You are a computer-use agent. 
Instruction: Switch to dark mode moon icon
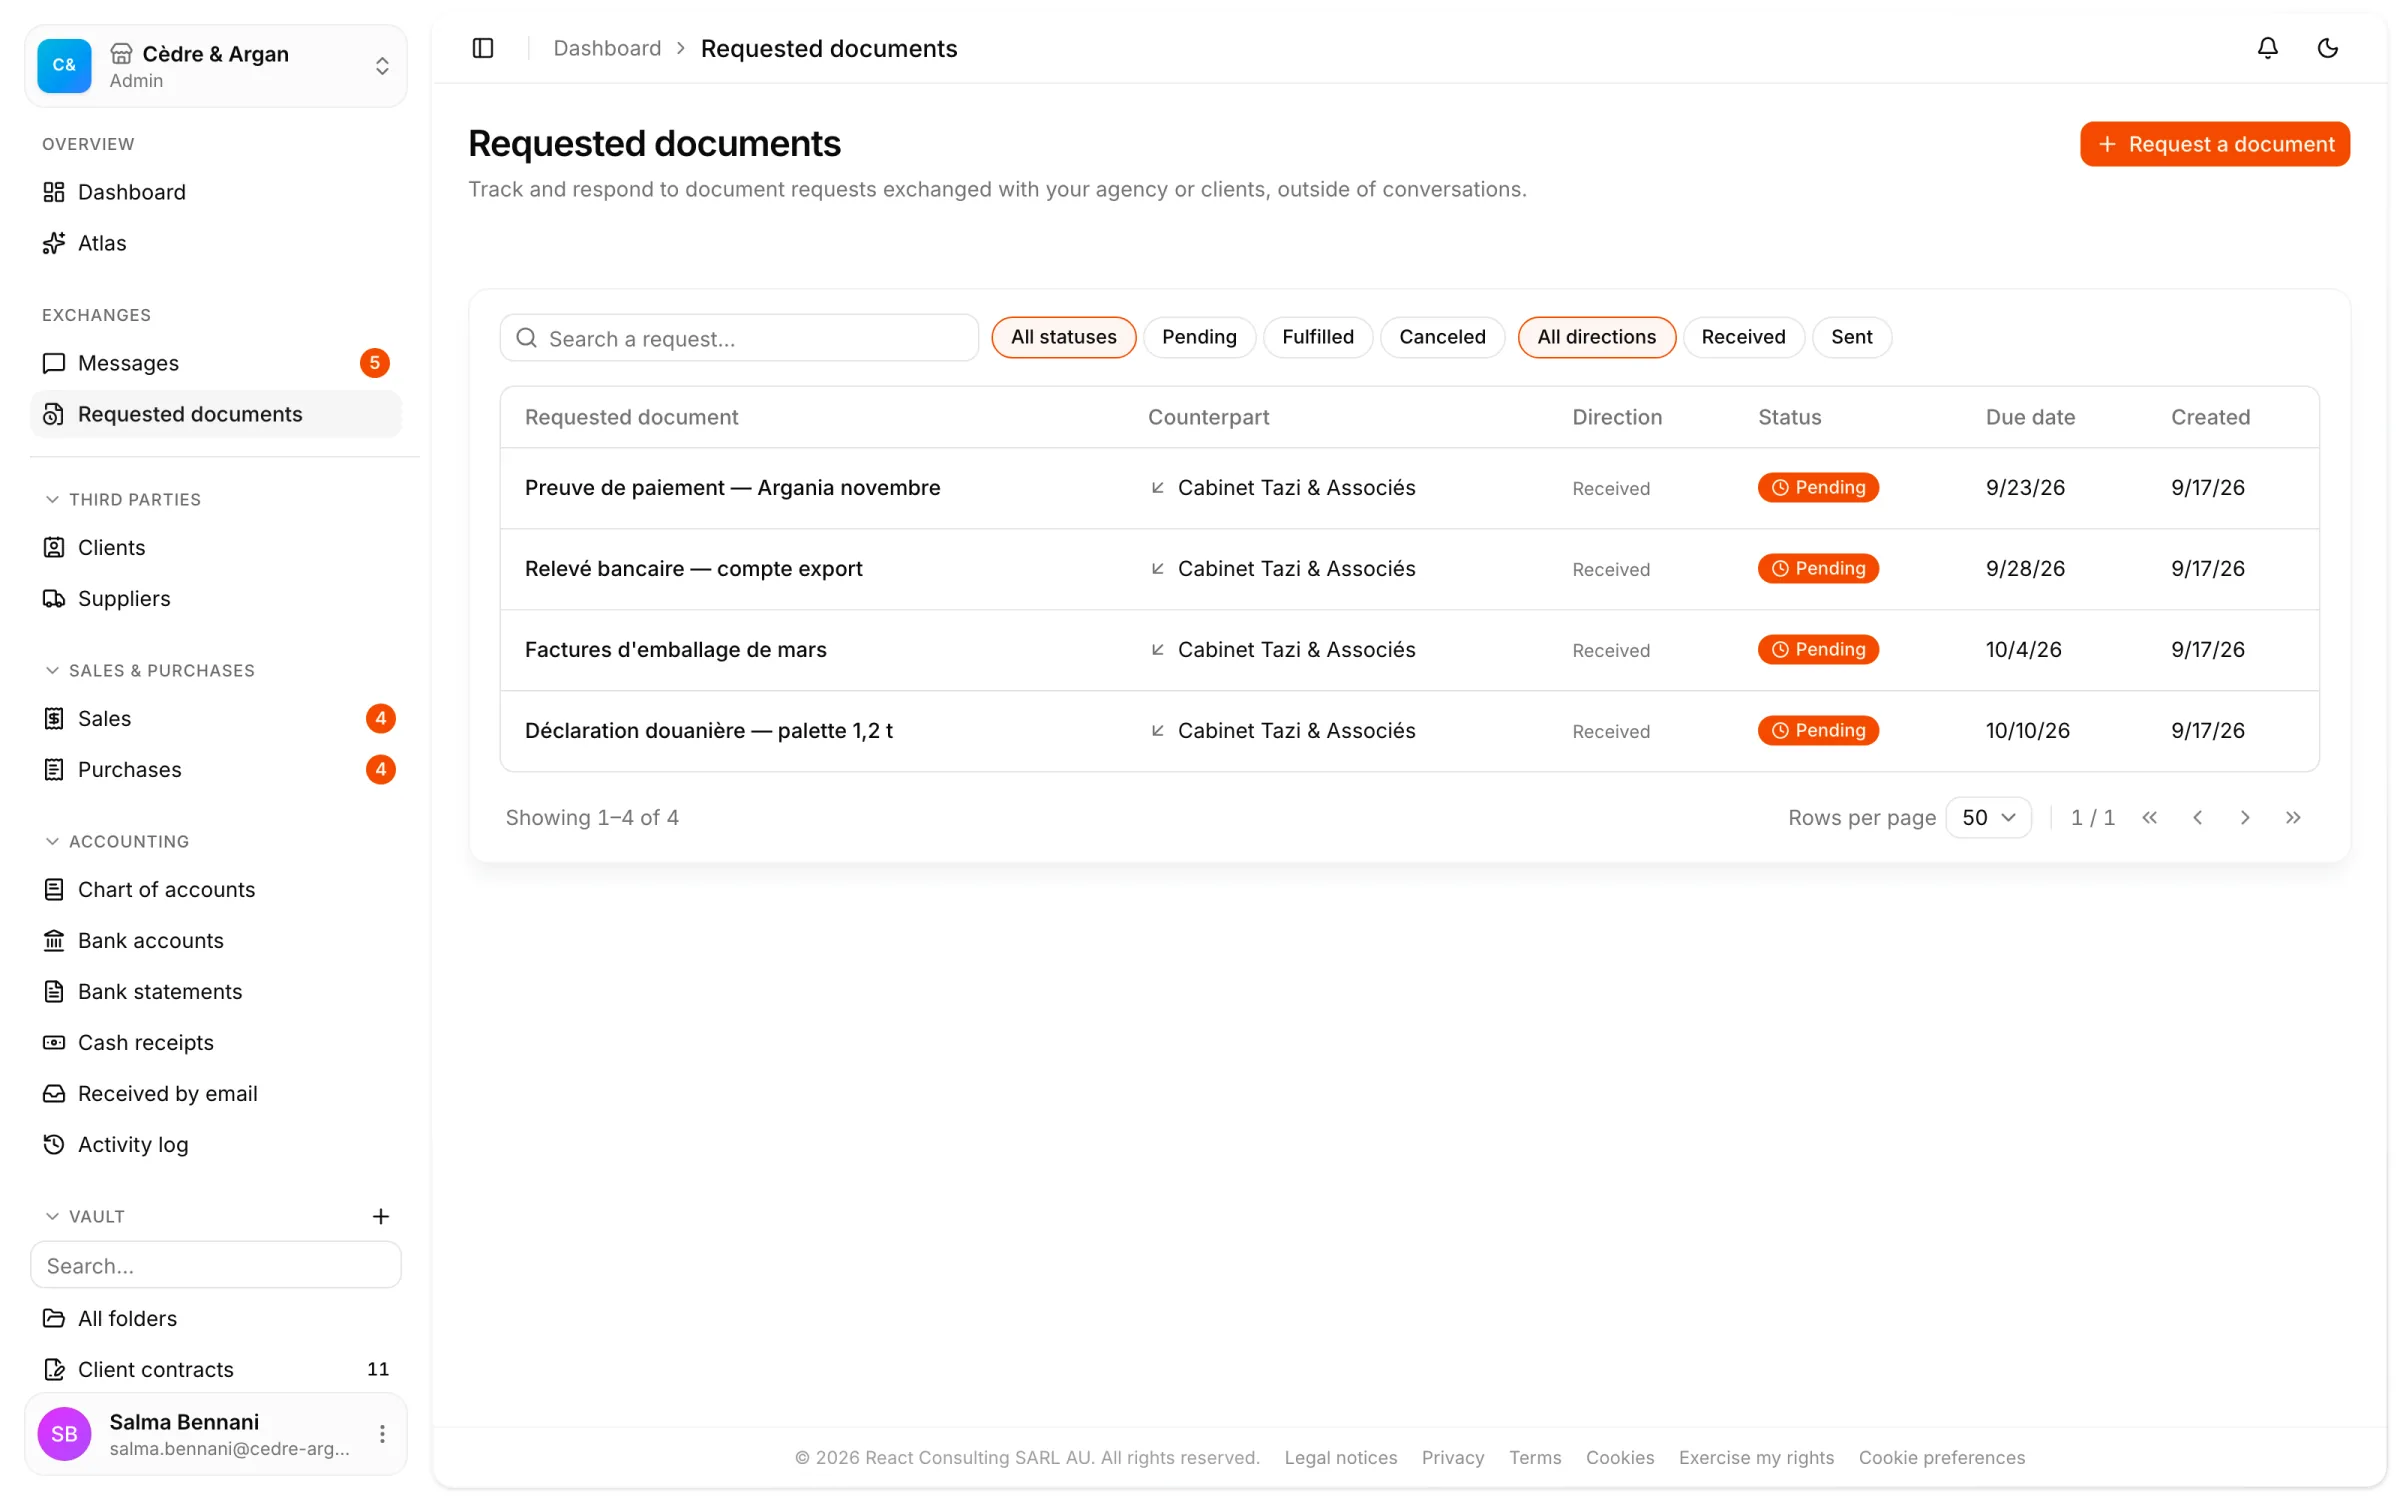(x=2327, y=48)
